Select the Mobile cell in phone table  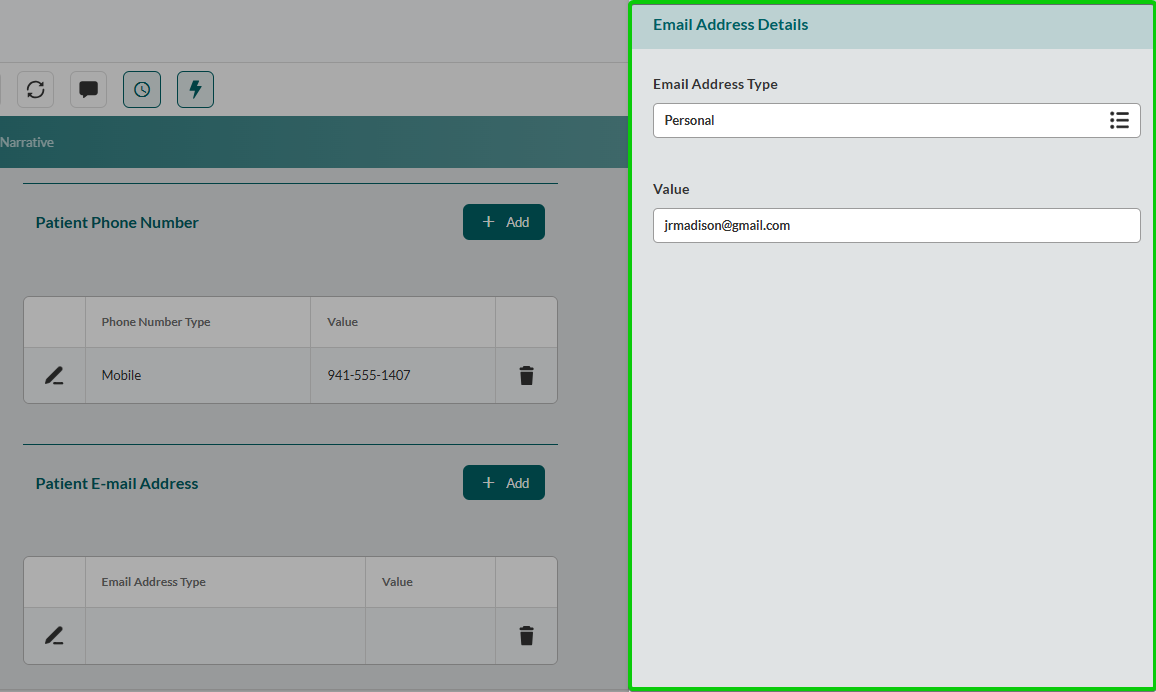122,376
